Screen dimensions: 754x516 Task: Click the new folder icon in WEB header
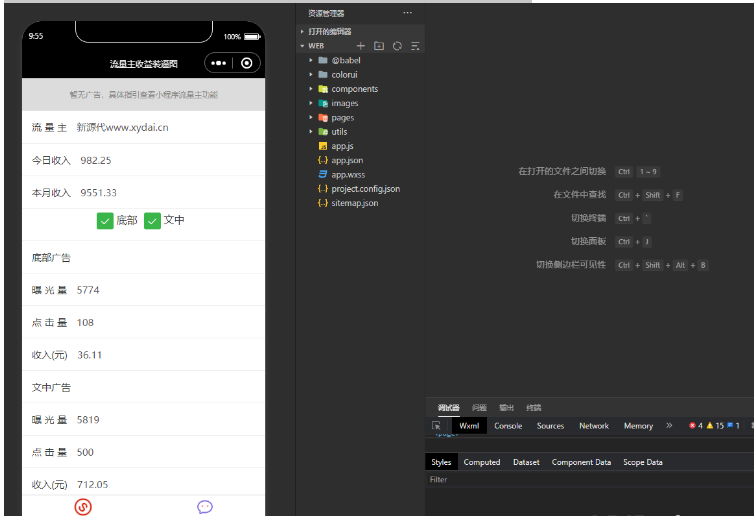(379, 46)
